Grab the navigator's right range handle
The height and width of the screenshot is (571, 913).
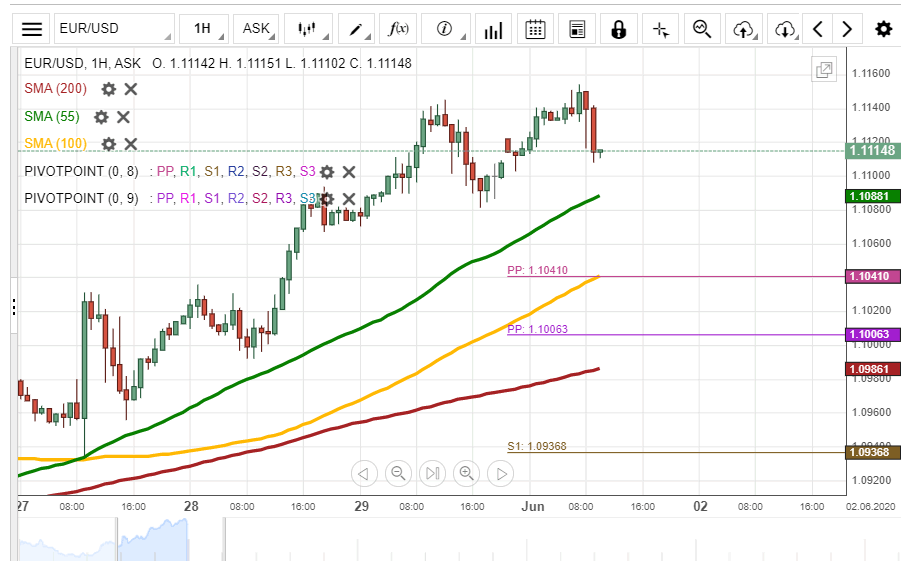[224, 540]
